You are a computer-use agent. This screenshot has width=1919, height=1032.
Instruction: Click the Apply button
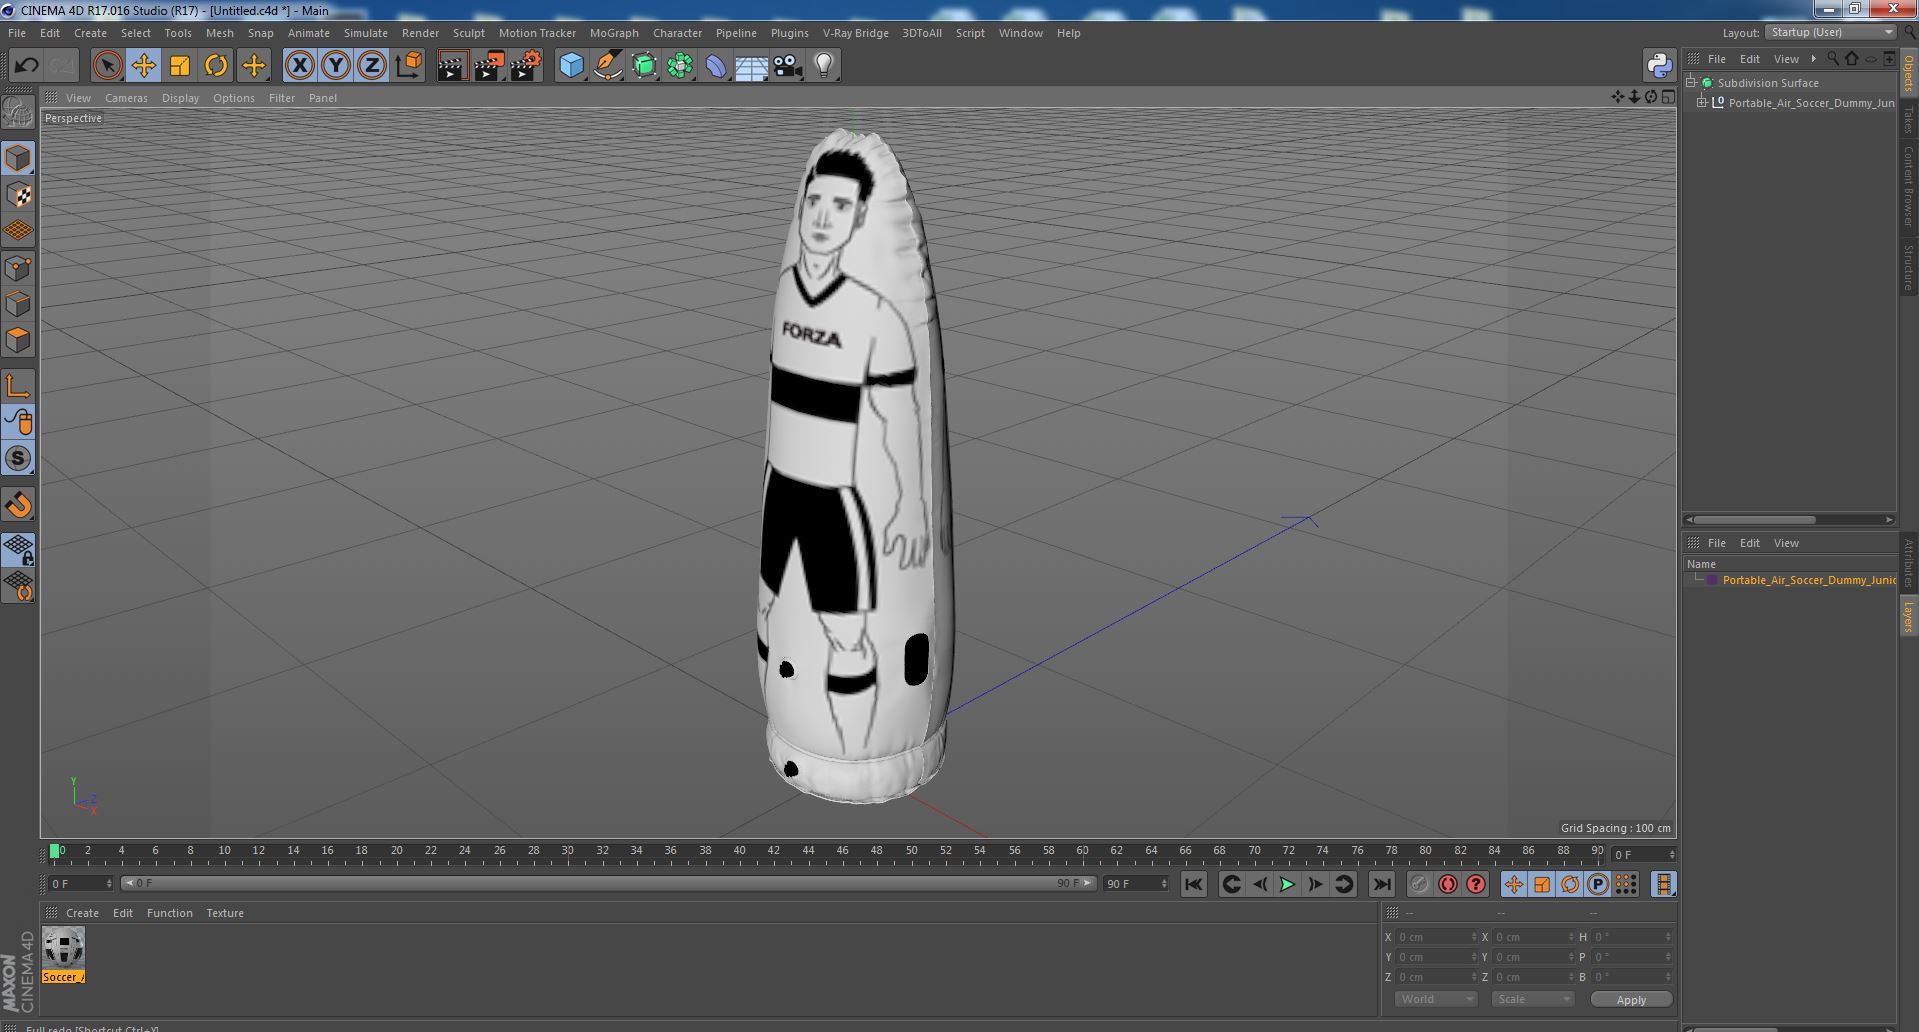point(1631,999)
